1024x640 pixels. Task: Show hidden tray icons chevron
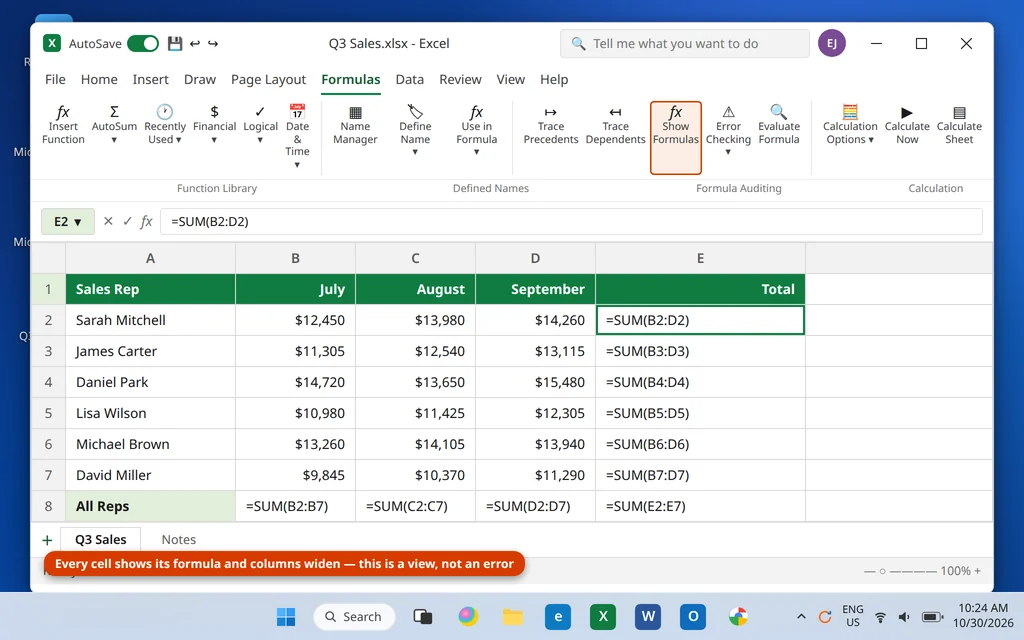tap(801, 616)
